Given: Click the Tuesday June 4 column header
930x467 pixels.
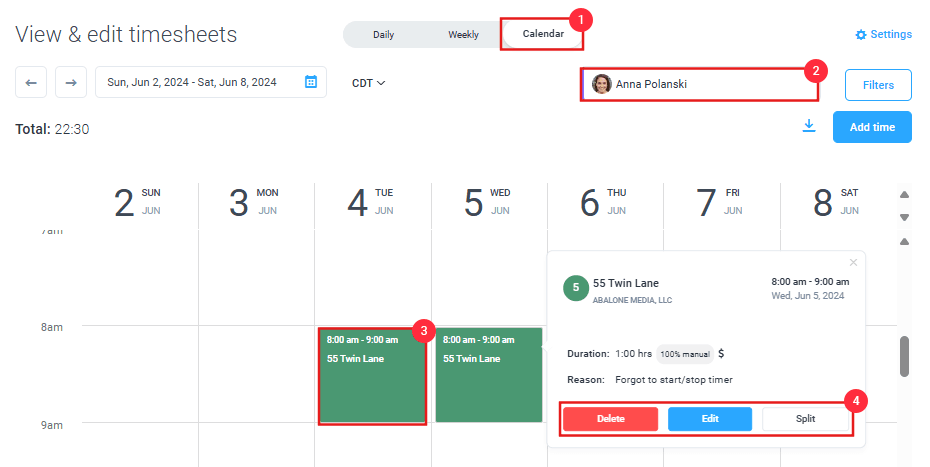Looking at the screenshot, I should coord(371,202).
